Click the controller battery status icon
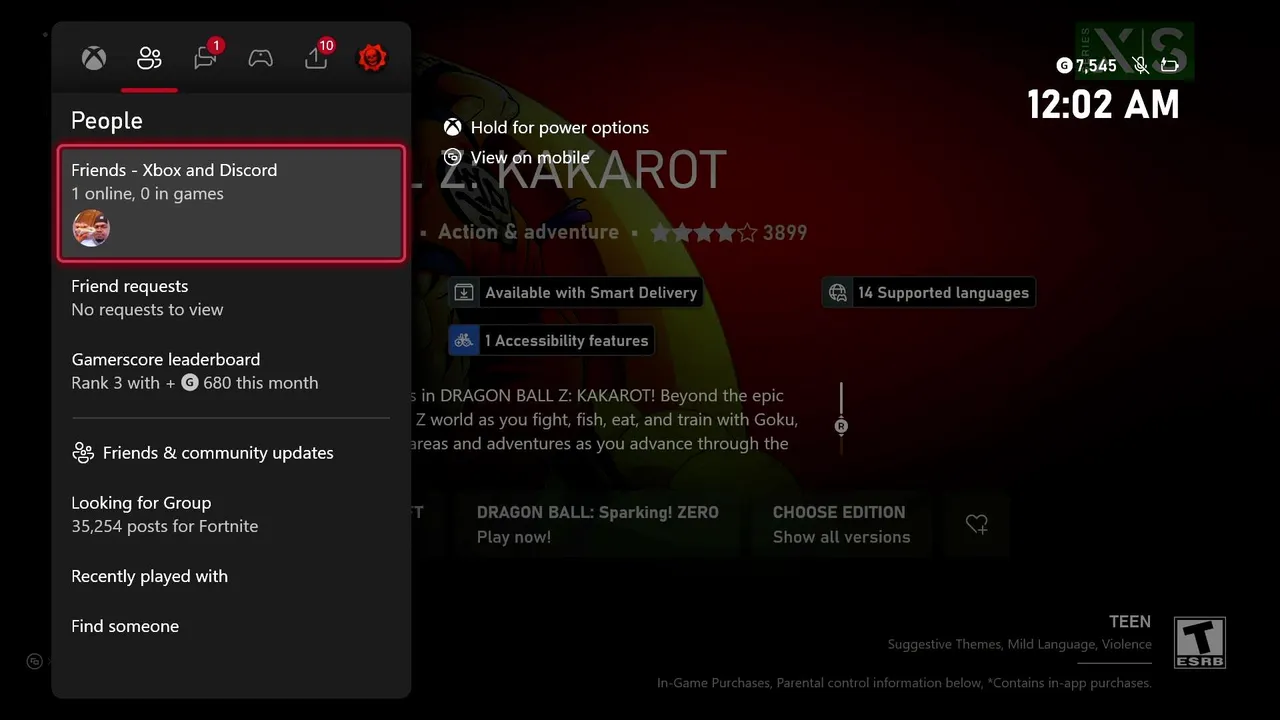The height and width of the screenshot is (720, 1280). click(x=1170, y=66)
